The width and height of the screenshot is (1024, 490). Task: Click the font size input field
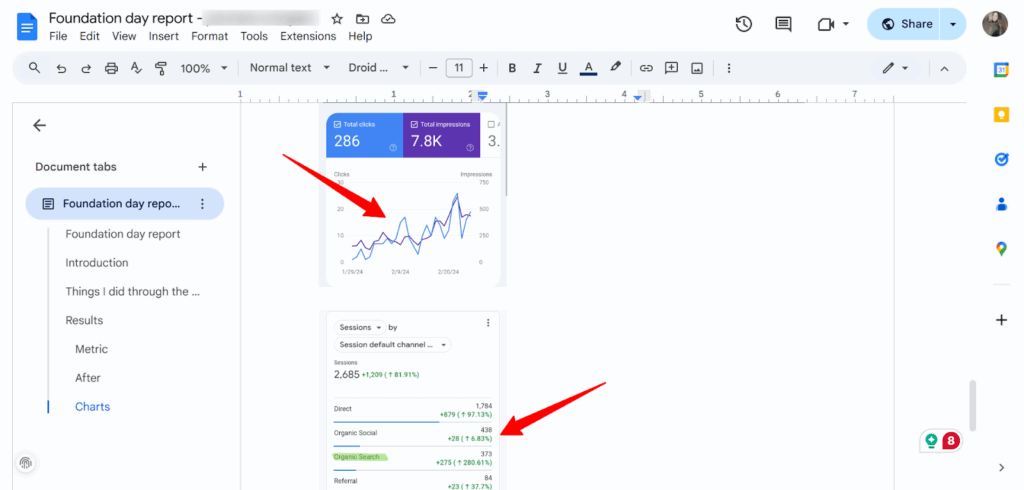(x=458, y=68)
